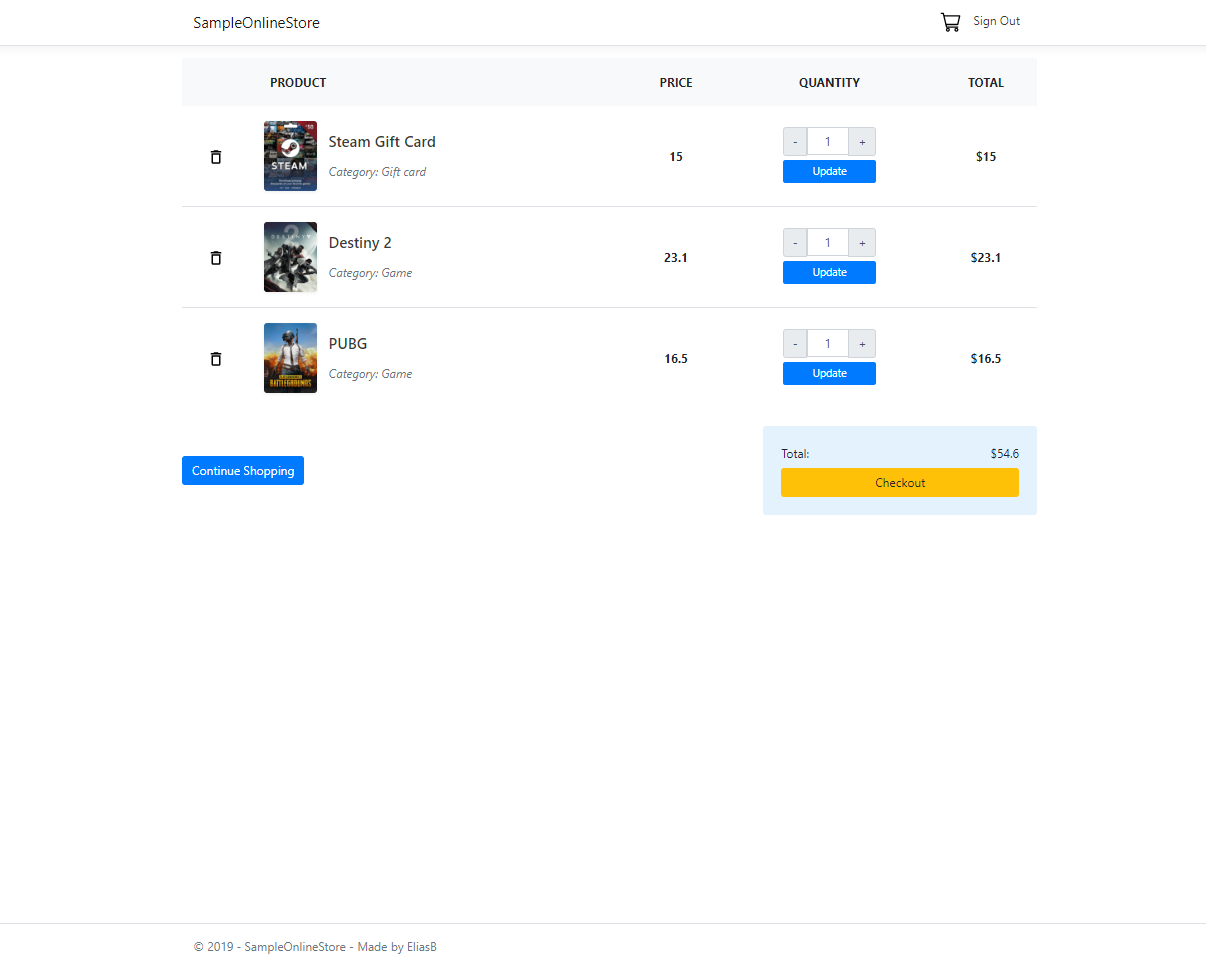
Task: Click the Continue Shopping button
Action: click(x=243, y=471)
